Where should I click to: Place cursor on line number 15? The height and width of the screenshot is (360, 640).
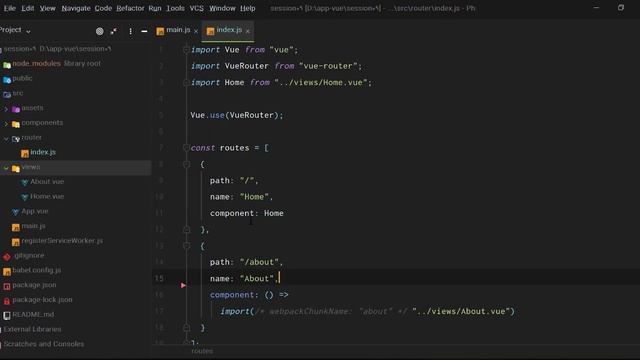159,278
